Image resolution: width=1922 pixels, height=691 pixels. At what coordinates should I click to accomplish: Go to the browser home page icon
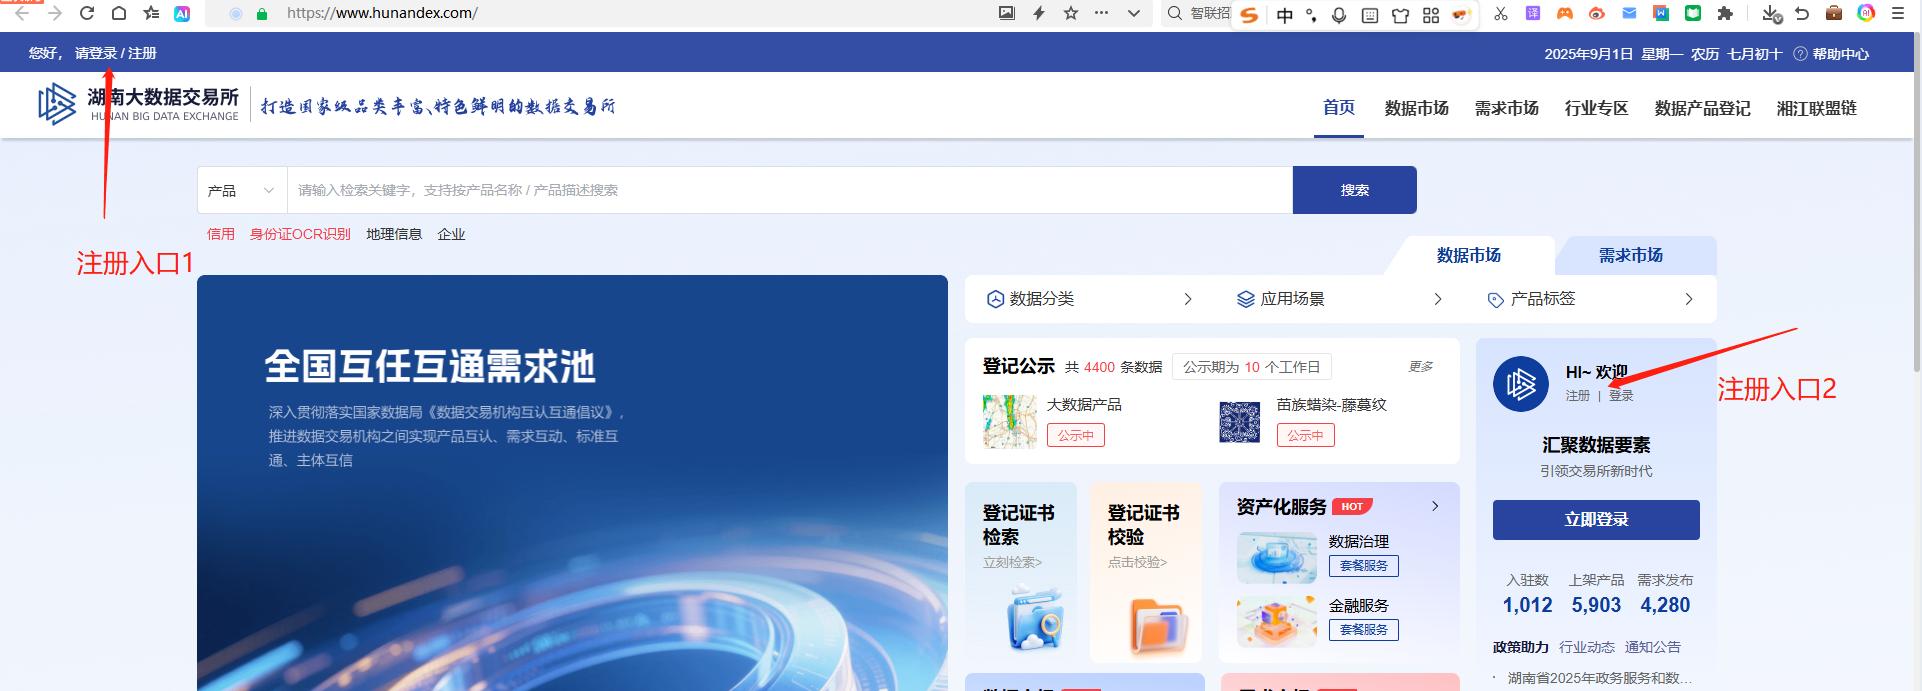[119, 13]
